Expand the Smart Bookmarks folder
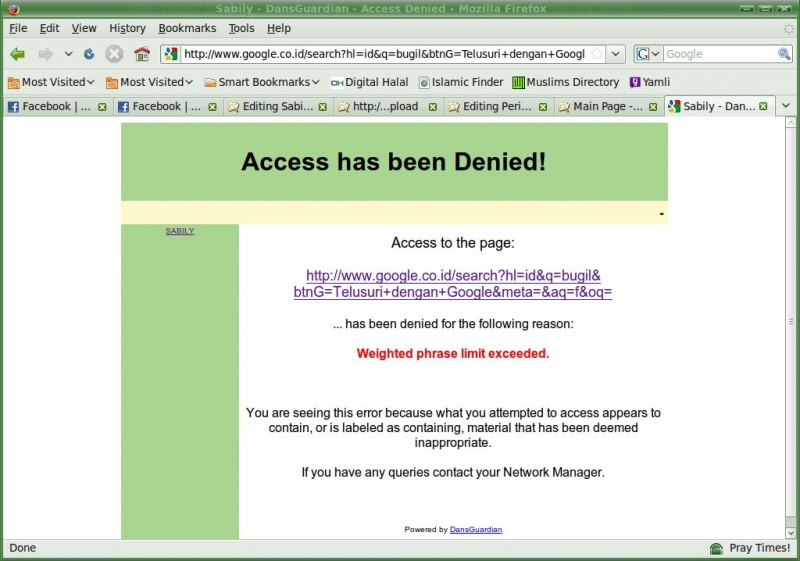The image size is (800, 561). [262, 82]
